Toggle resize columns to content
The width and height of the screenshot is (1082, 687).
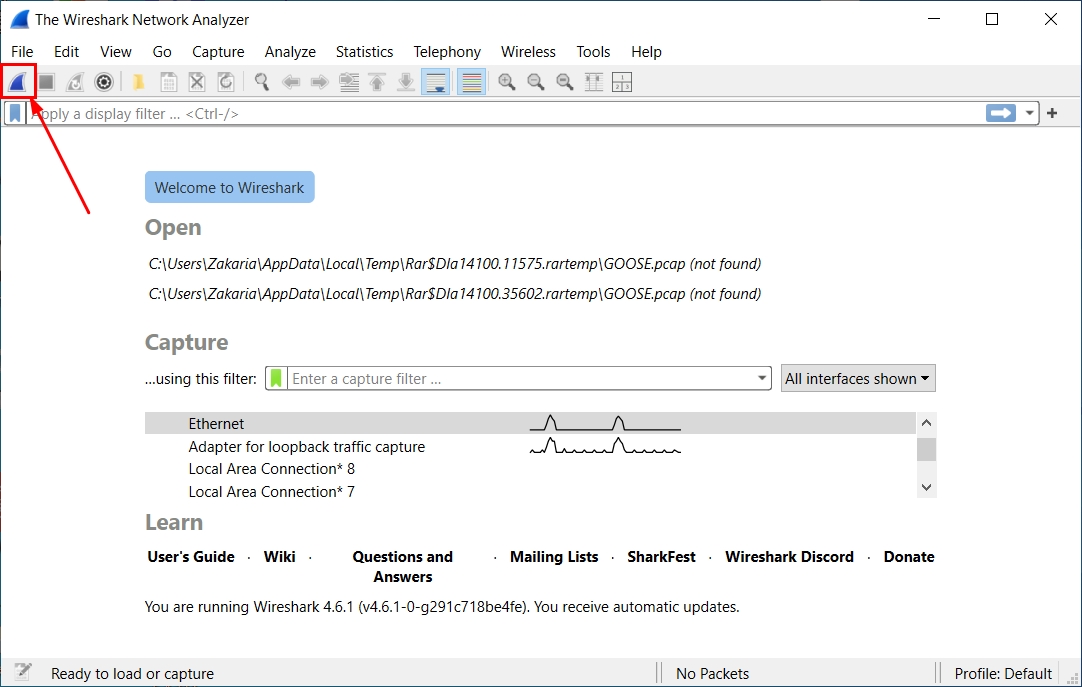pos(593,82)
